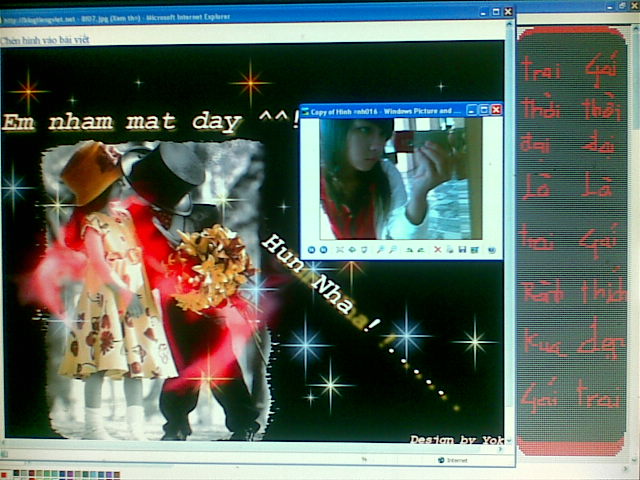Screen dimensions: 640x480
Task: Minimize the Windows Picture Viewer window
Action: [472, 110]
